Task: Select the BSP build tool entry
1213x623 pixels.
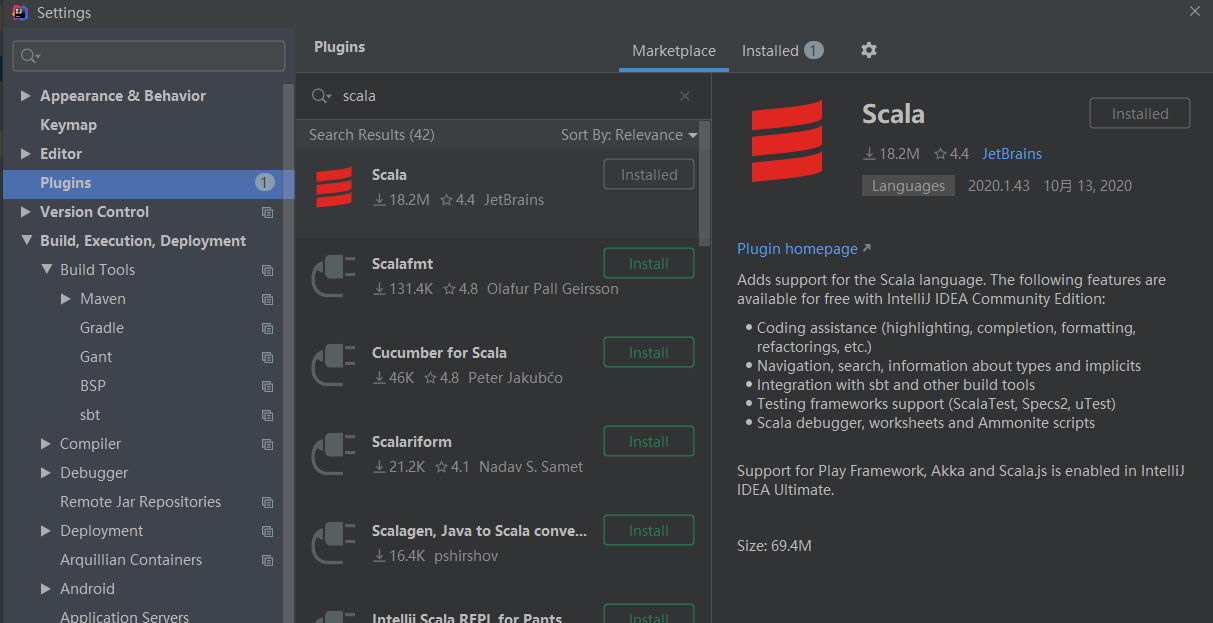Action: (93, 386)
